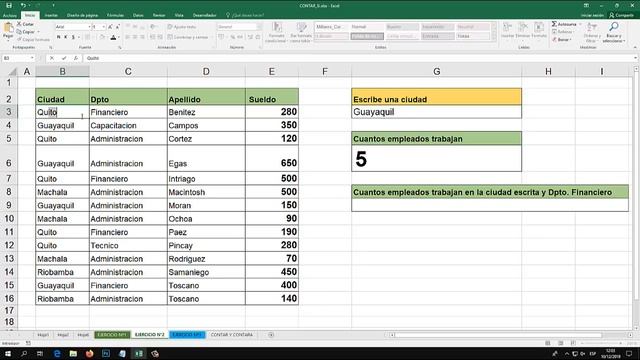640x360 pixels.
Task: Open the Name Box dropdown arrow
Action: (32, 58)
